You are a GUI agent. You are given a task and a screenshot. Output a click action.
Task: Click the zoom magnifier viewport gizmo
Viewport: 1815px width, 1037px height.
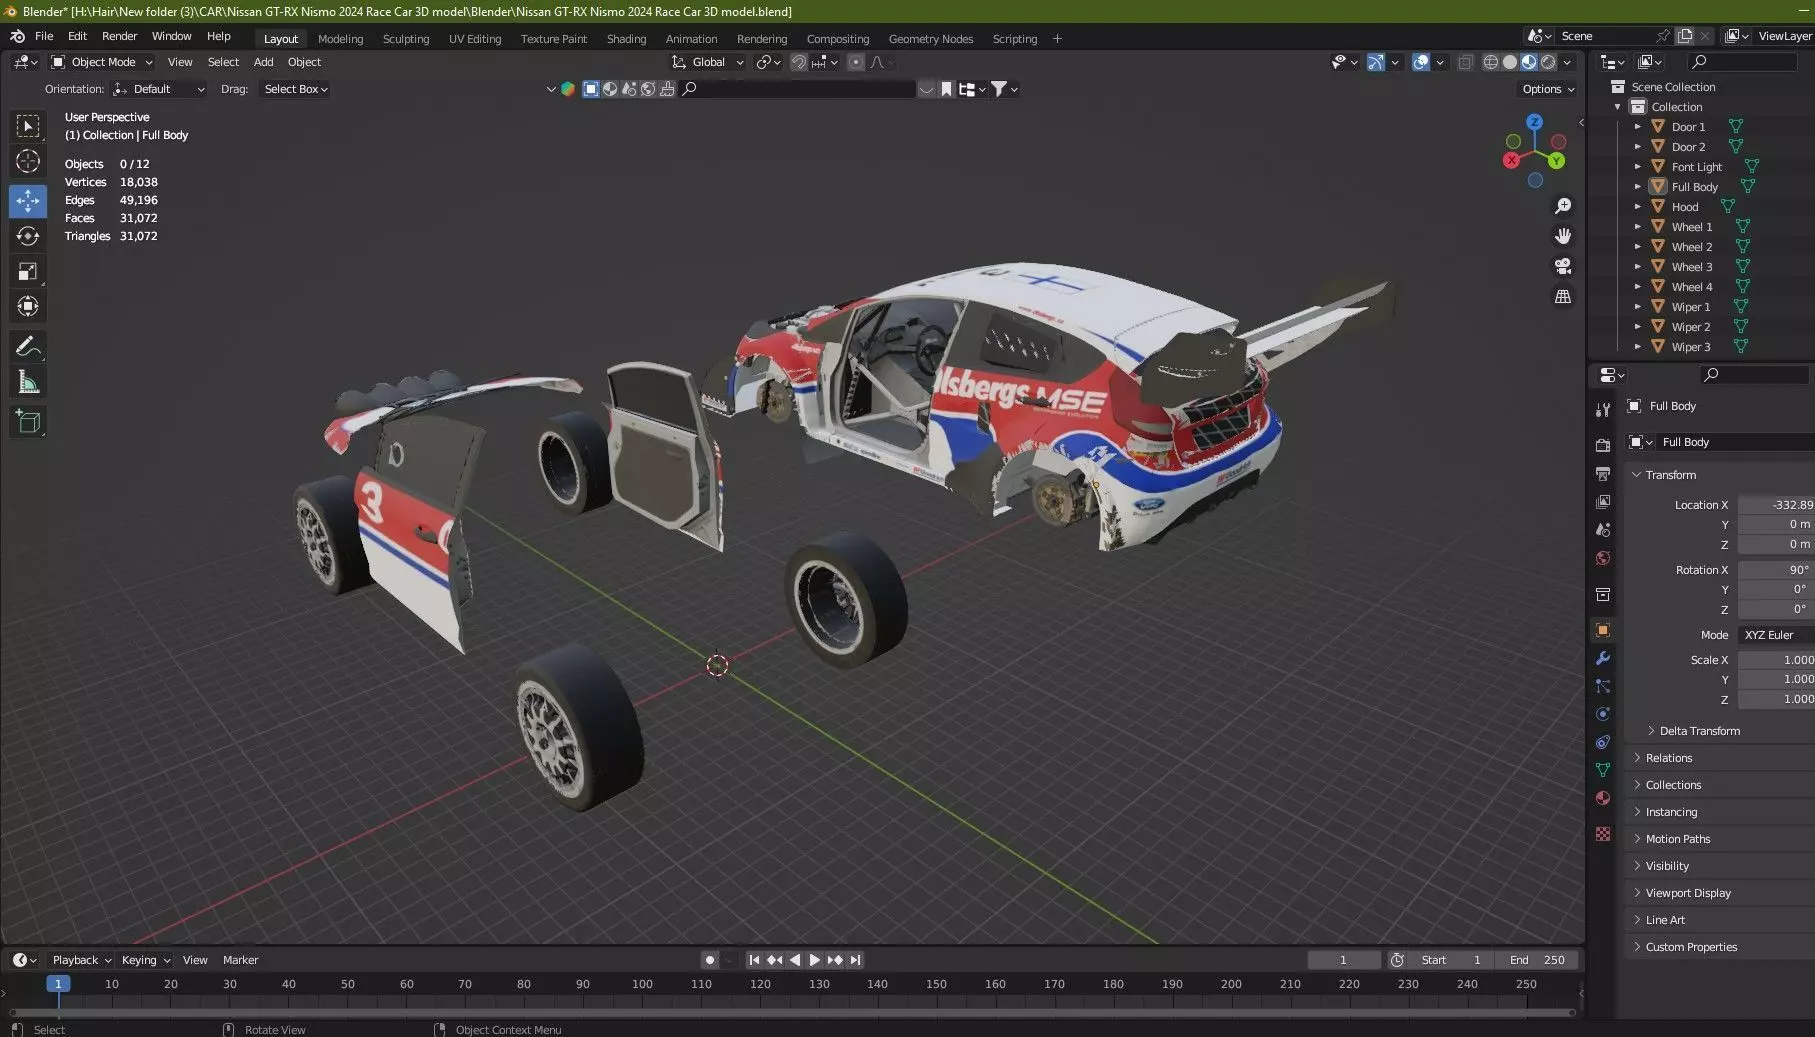(1562, 206)
